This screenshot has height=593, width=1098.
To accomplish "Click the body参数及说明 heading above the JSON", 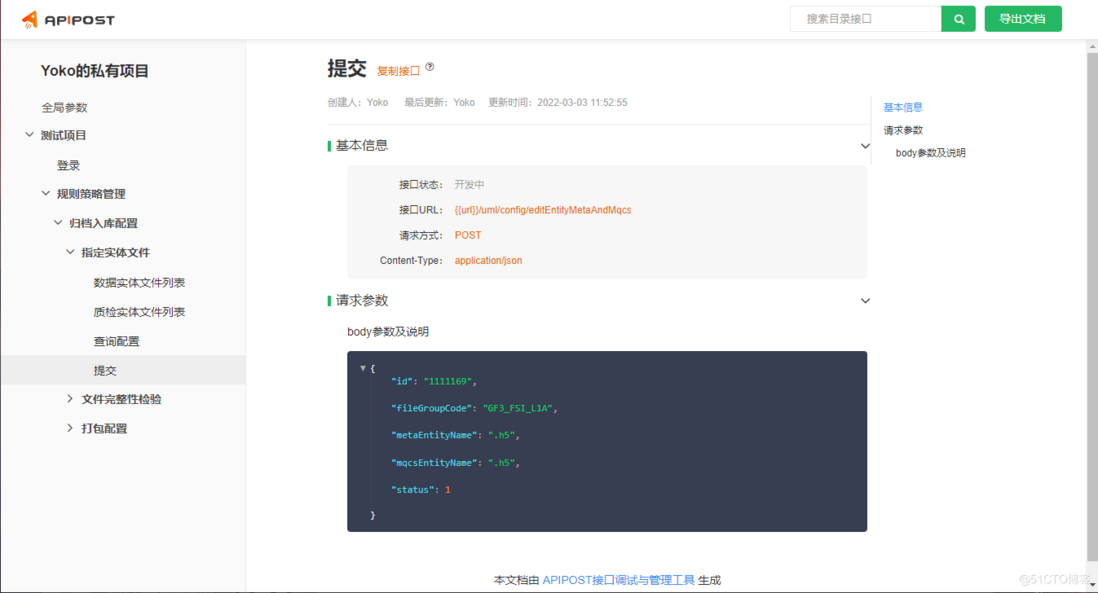I will pyautogui.click(x=388, y=331).
